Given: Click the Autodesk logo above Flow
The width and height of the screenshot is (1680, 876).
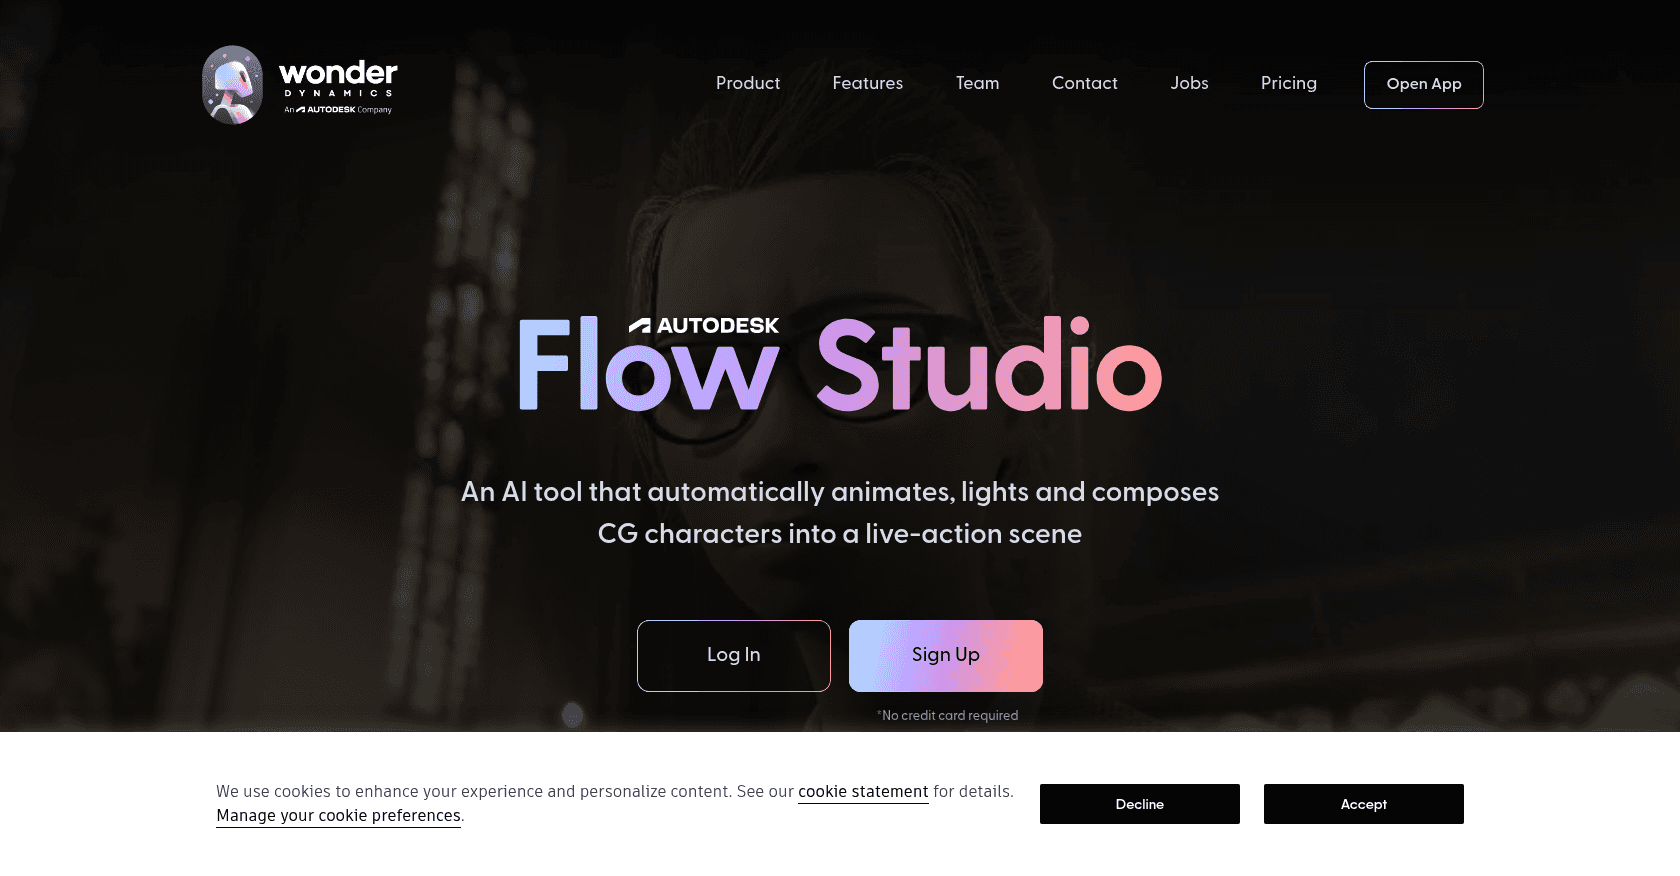Looking at the screenshot, I should point(704,326).
